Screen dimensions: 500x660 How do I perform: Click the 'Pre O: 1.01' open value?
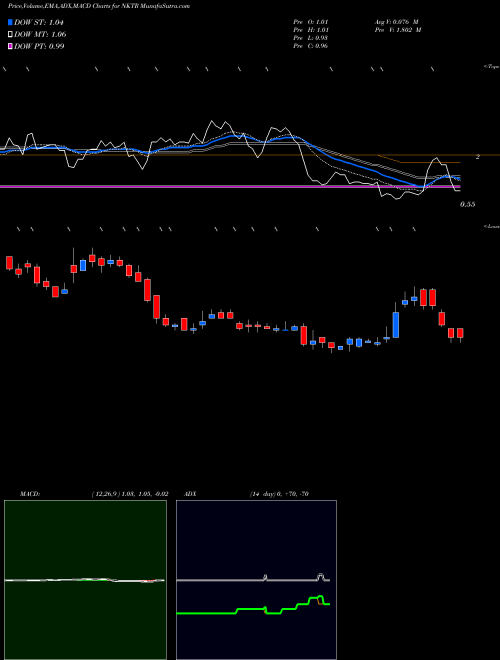(x=311, y=22)
